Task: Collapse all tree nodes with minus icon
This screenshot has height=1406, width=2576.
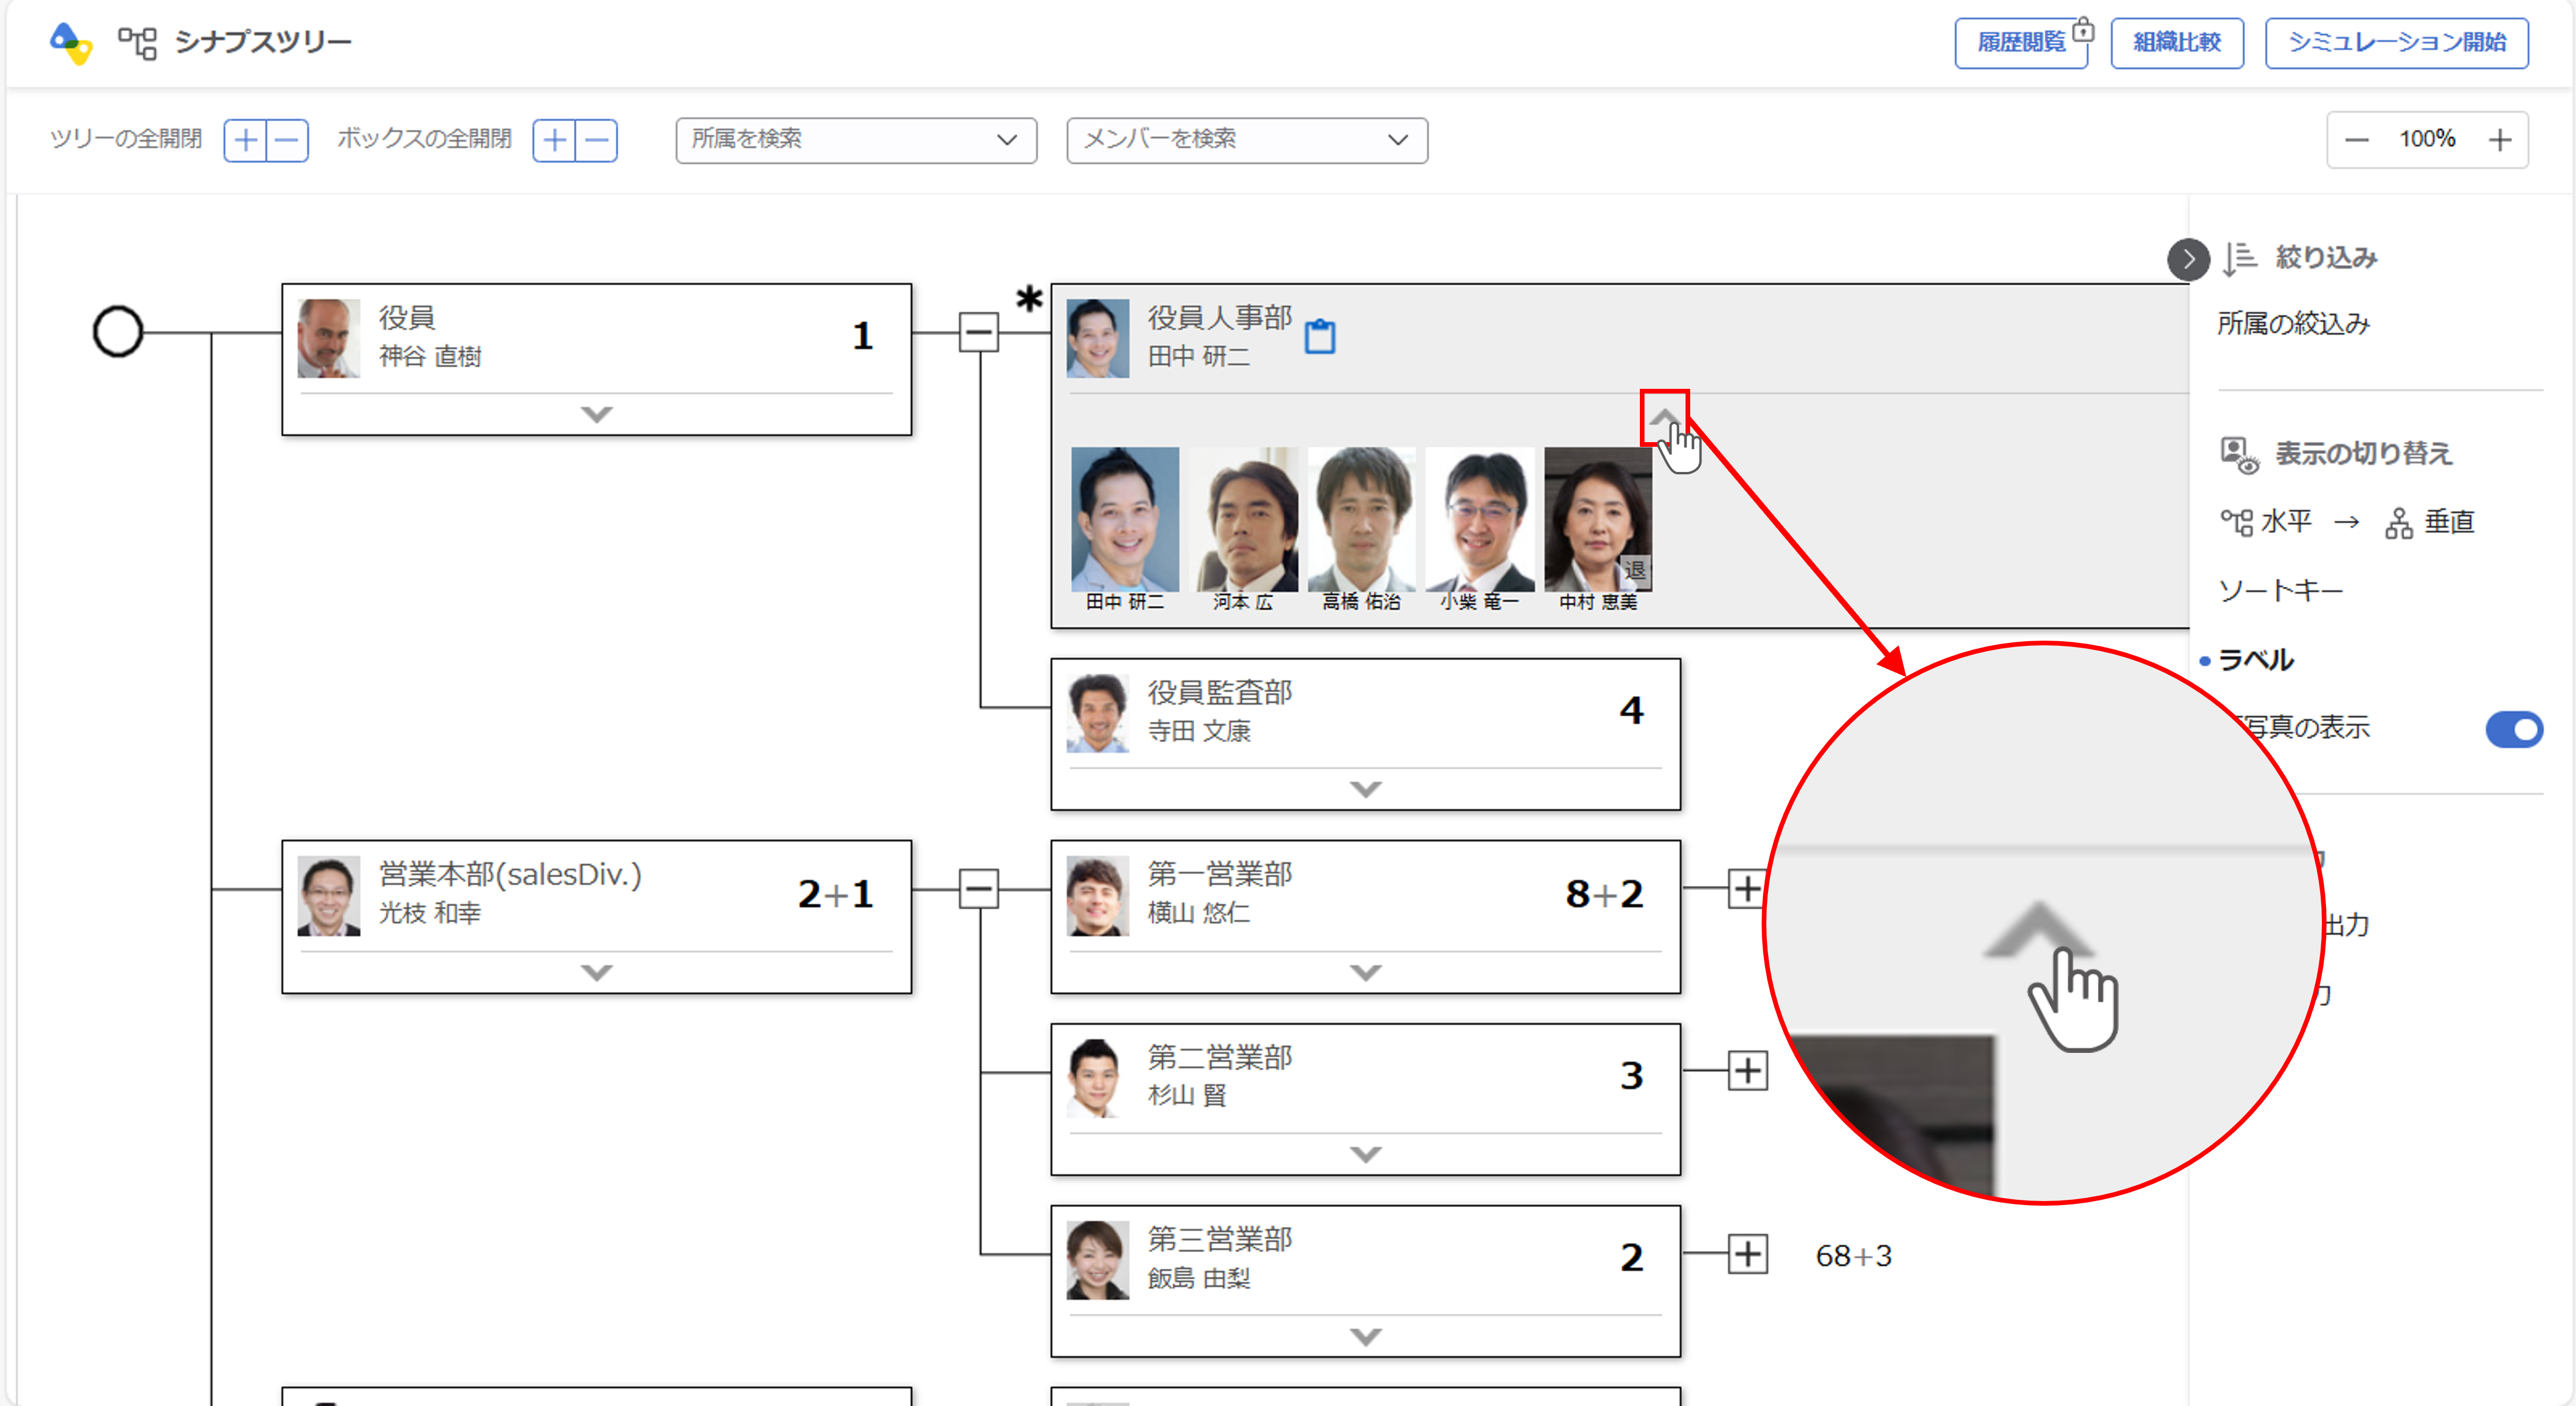Action: click(287, 140)
